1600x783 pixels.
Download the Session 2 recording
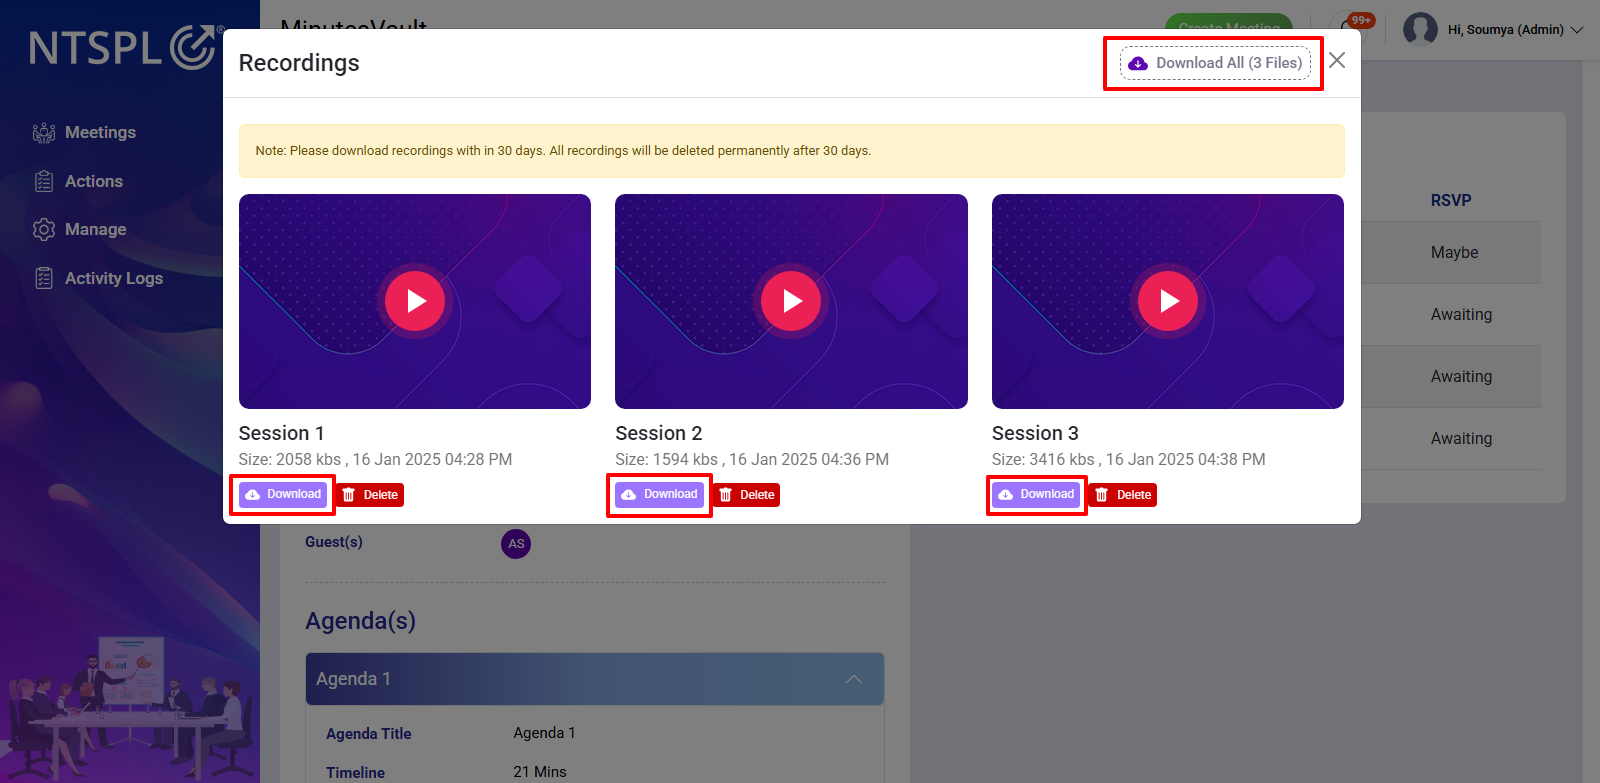point(660,495)
